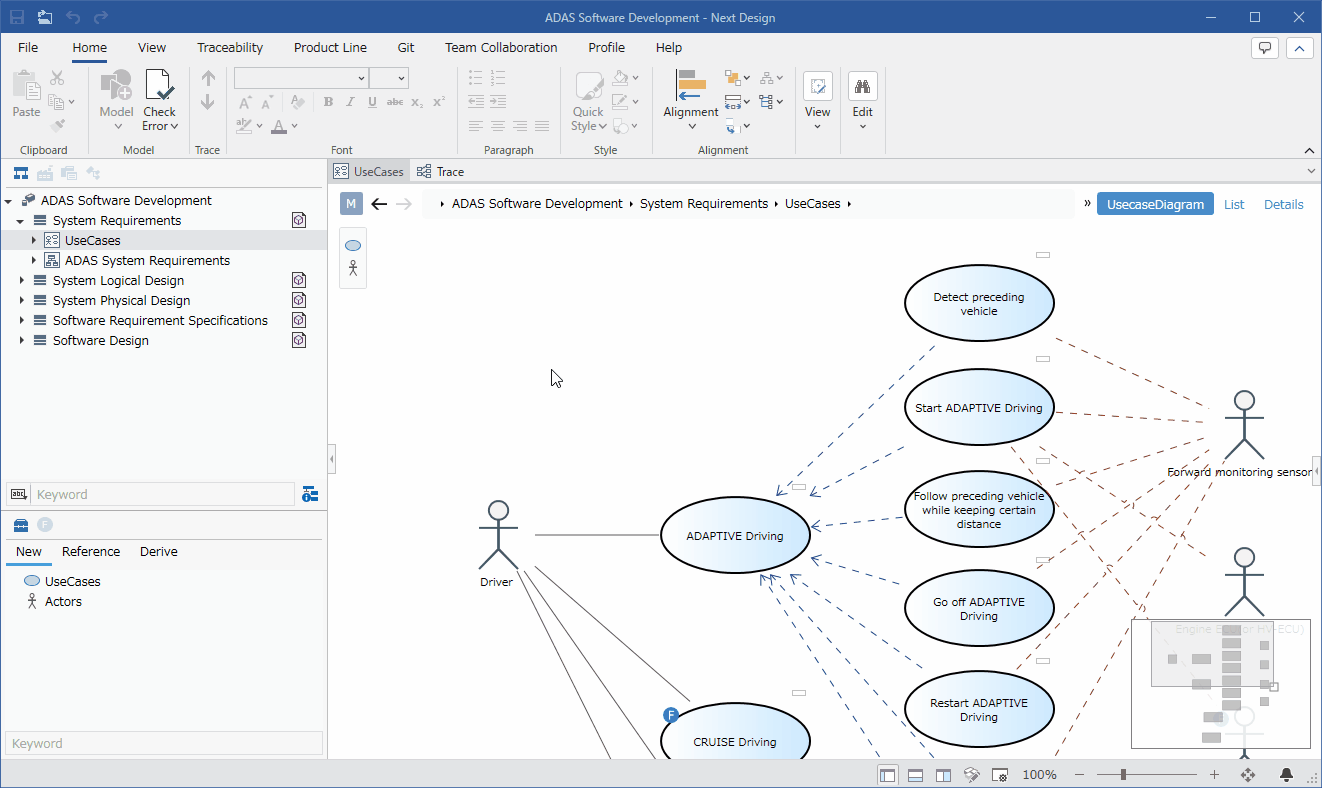Click the View editor icon in ribbon

[x=818, y=86]
